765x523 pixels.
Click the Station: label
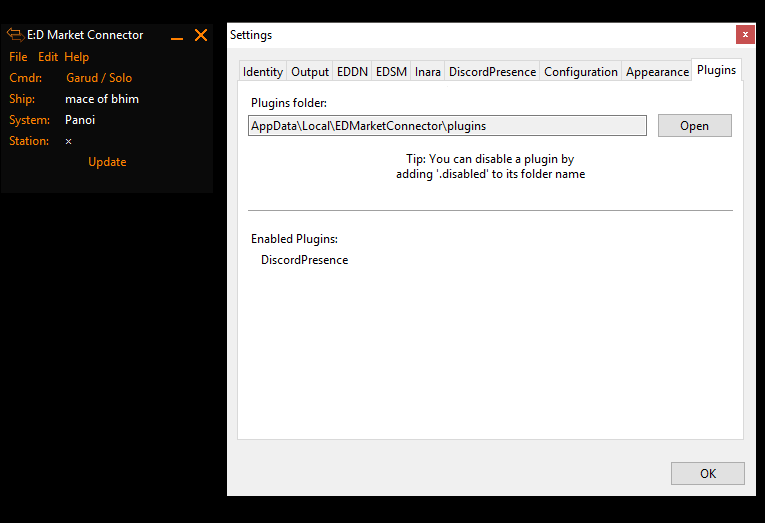click(x=29, y=141)
